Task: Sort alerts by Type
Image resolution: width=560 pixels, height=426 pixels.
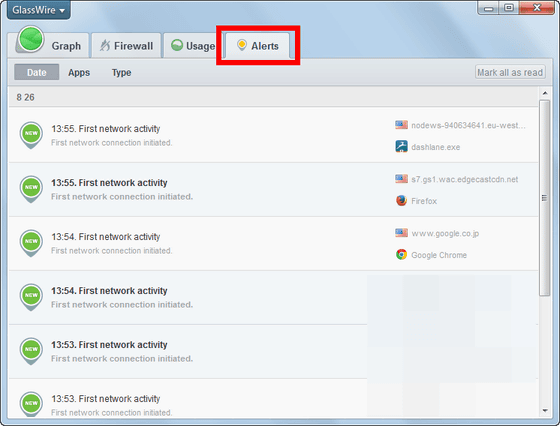Action: point(121,72)
